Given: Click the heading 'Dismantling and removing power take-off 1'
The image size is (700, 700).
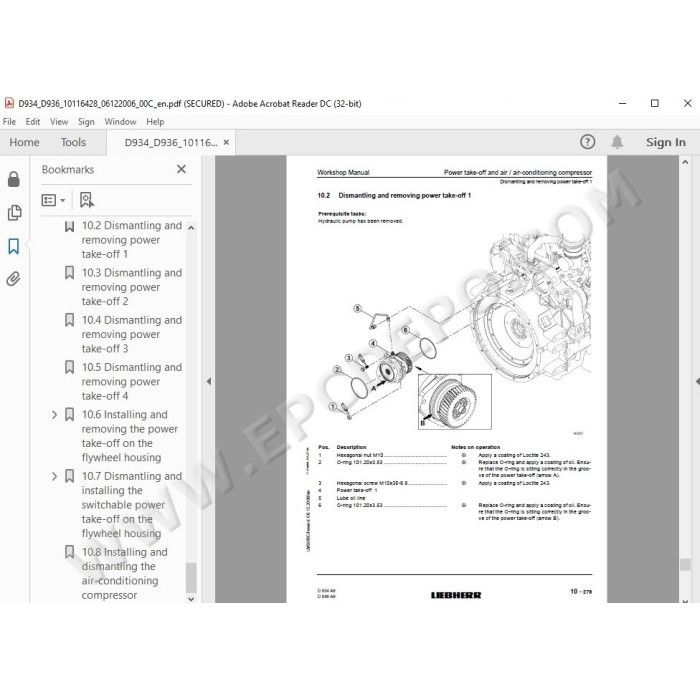Looking at the screenshot, I should pos(404,196).
